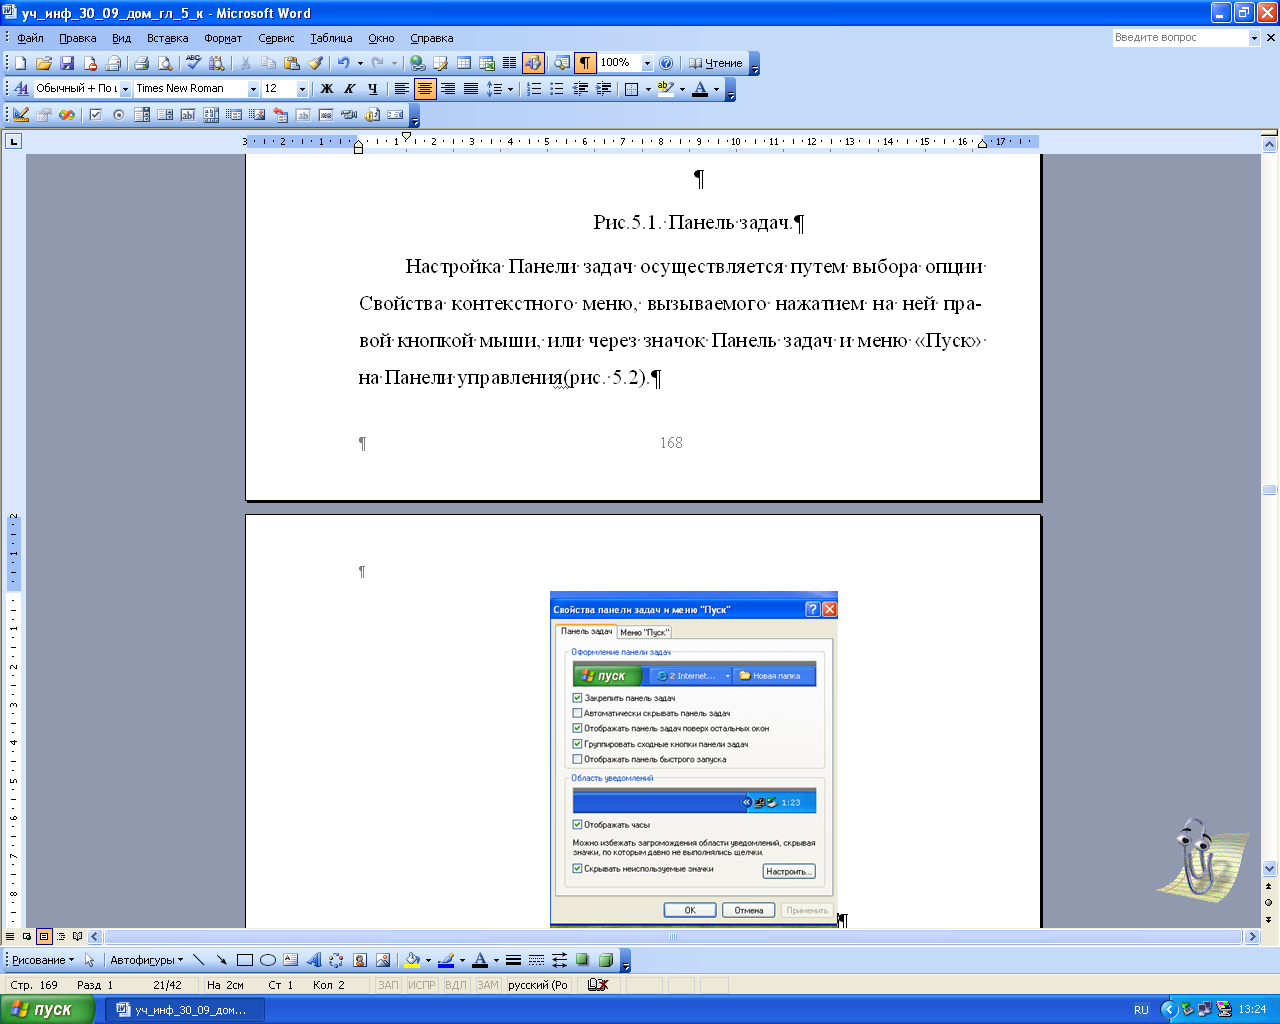
Task: Expand the Borders dropdown arrow
Action: pos(648,89)
